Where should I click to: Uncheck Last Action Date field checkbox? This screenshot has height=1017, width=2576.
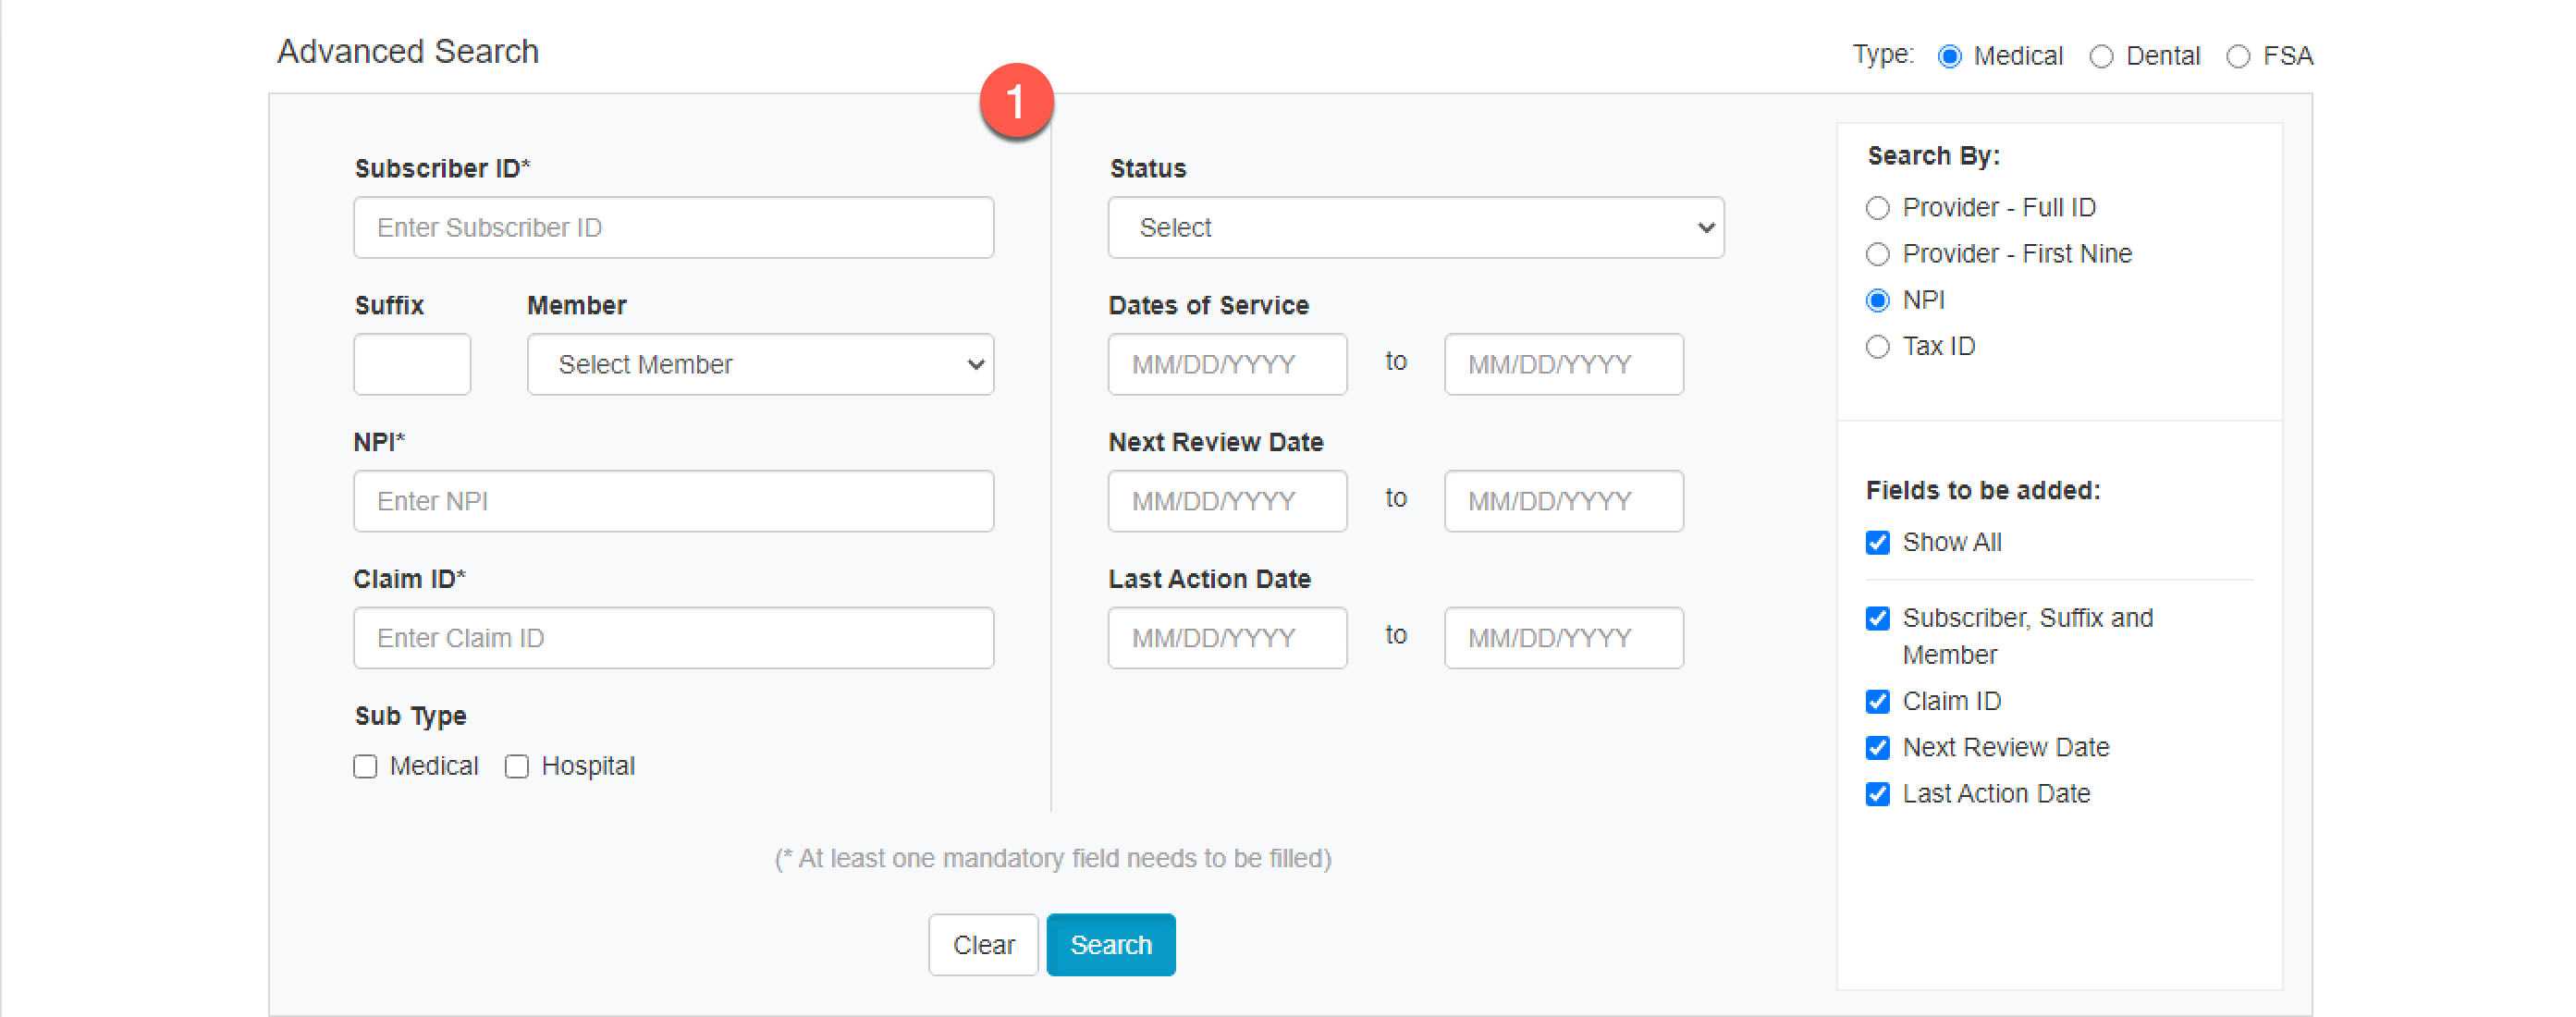pos(1877,794)
